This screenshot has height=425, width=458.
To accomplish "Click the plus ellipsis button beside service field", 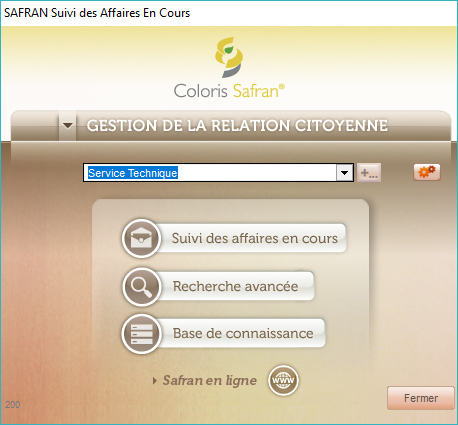I will (x=369, y=173).
